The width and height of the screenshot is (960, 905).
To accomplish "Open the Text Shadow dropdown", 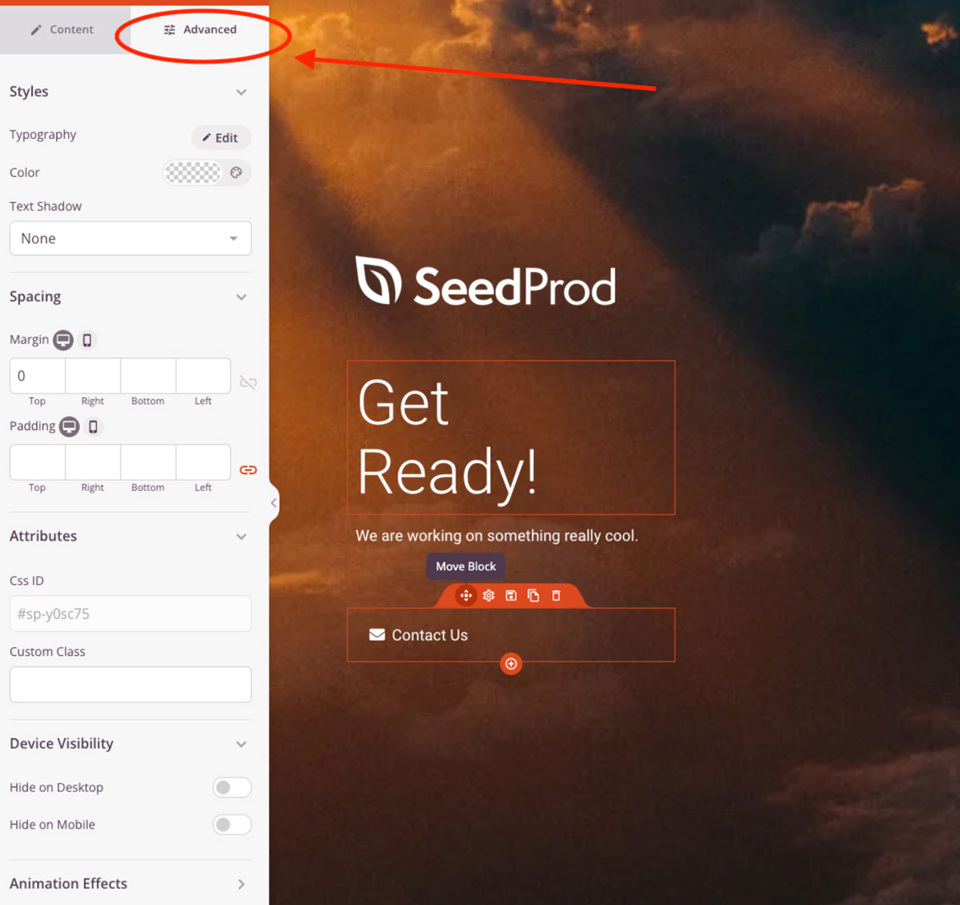I will tap(130, 238).
